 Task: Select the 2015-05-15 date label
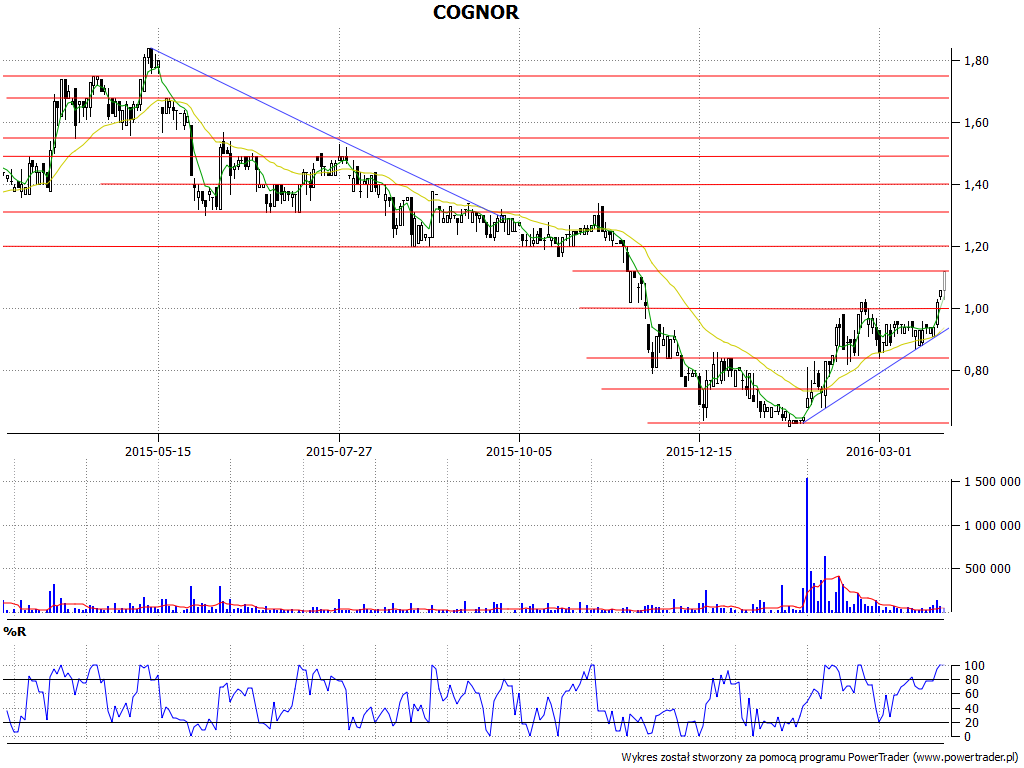click(x=158, y=451)
